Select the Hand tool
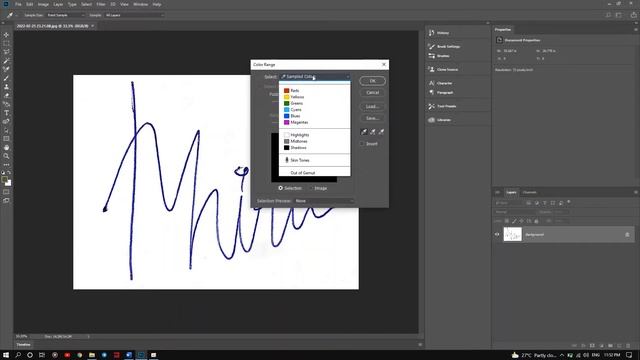The image size is (640, 360). (6, 148)
